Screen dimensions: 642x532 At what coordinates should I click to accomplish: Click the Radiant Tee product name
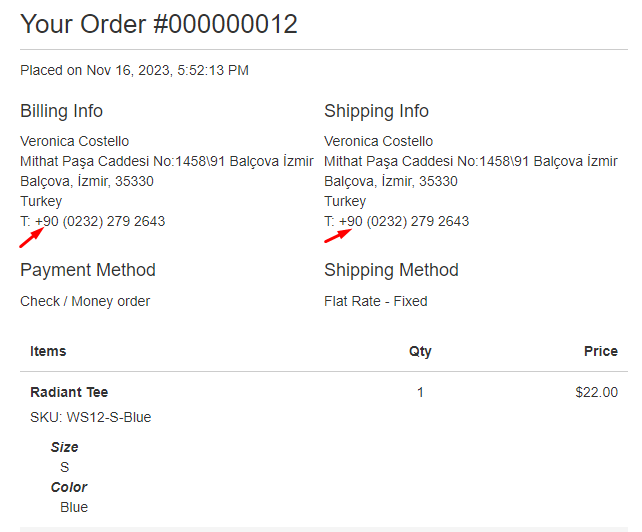[x=69, y=392]
